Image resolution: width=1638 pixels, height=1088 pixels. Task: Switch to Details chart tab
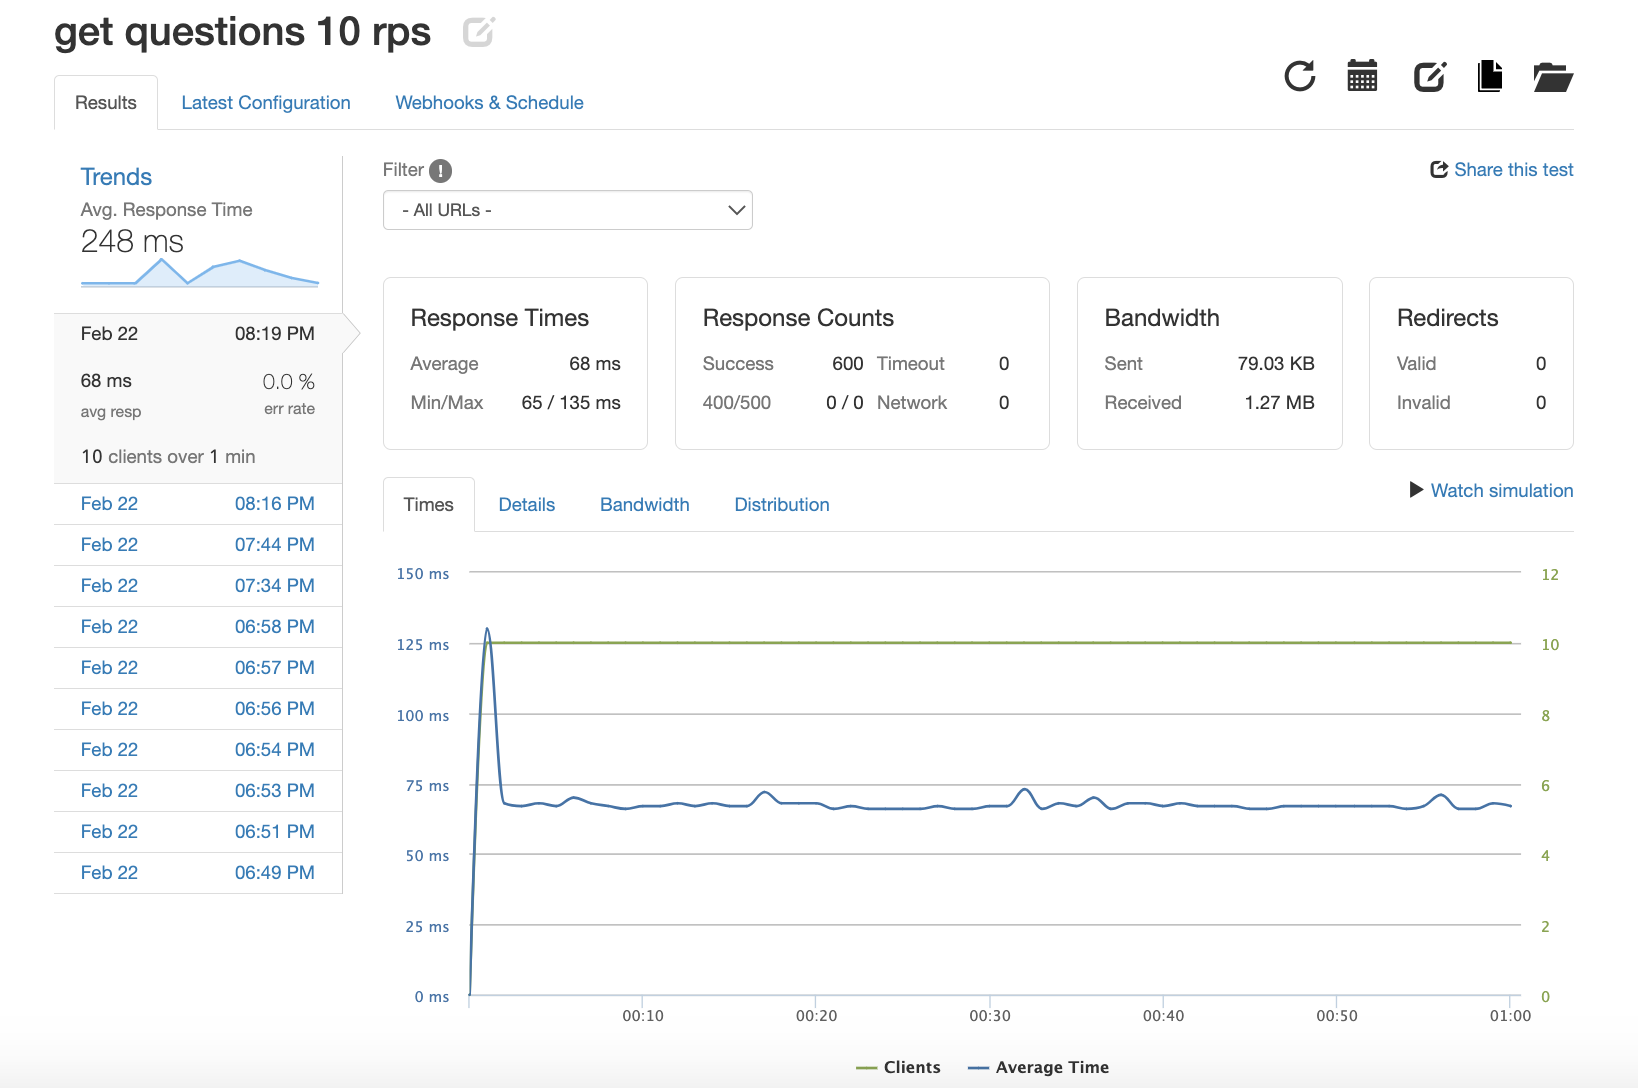[x=527, y=505]
